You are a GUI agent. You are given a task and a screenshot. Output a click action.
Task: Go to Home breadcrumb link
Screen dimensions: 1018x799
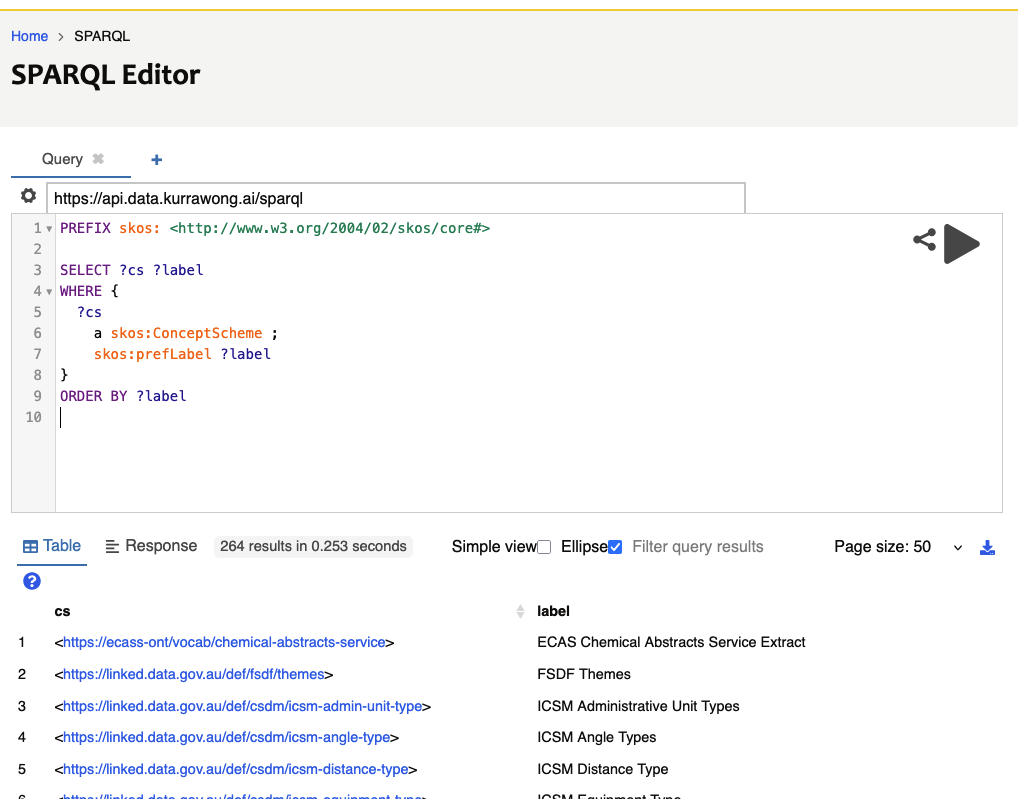point(29,36)
